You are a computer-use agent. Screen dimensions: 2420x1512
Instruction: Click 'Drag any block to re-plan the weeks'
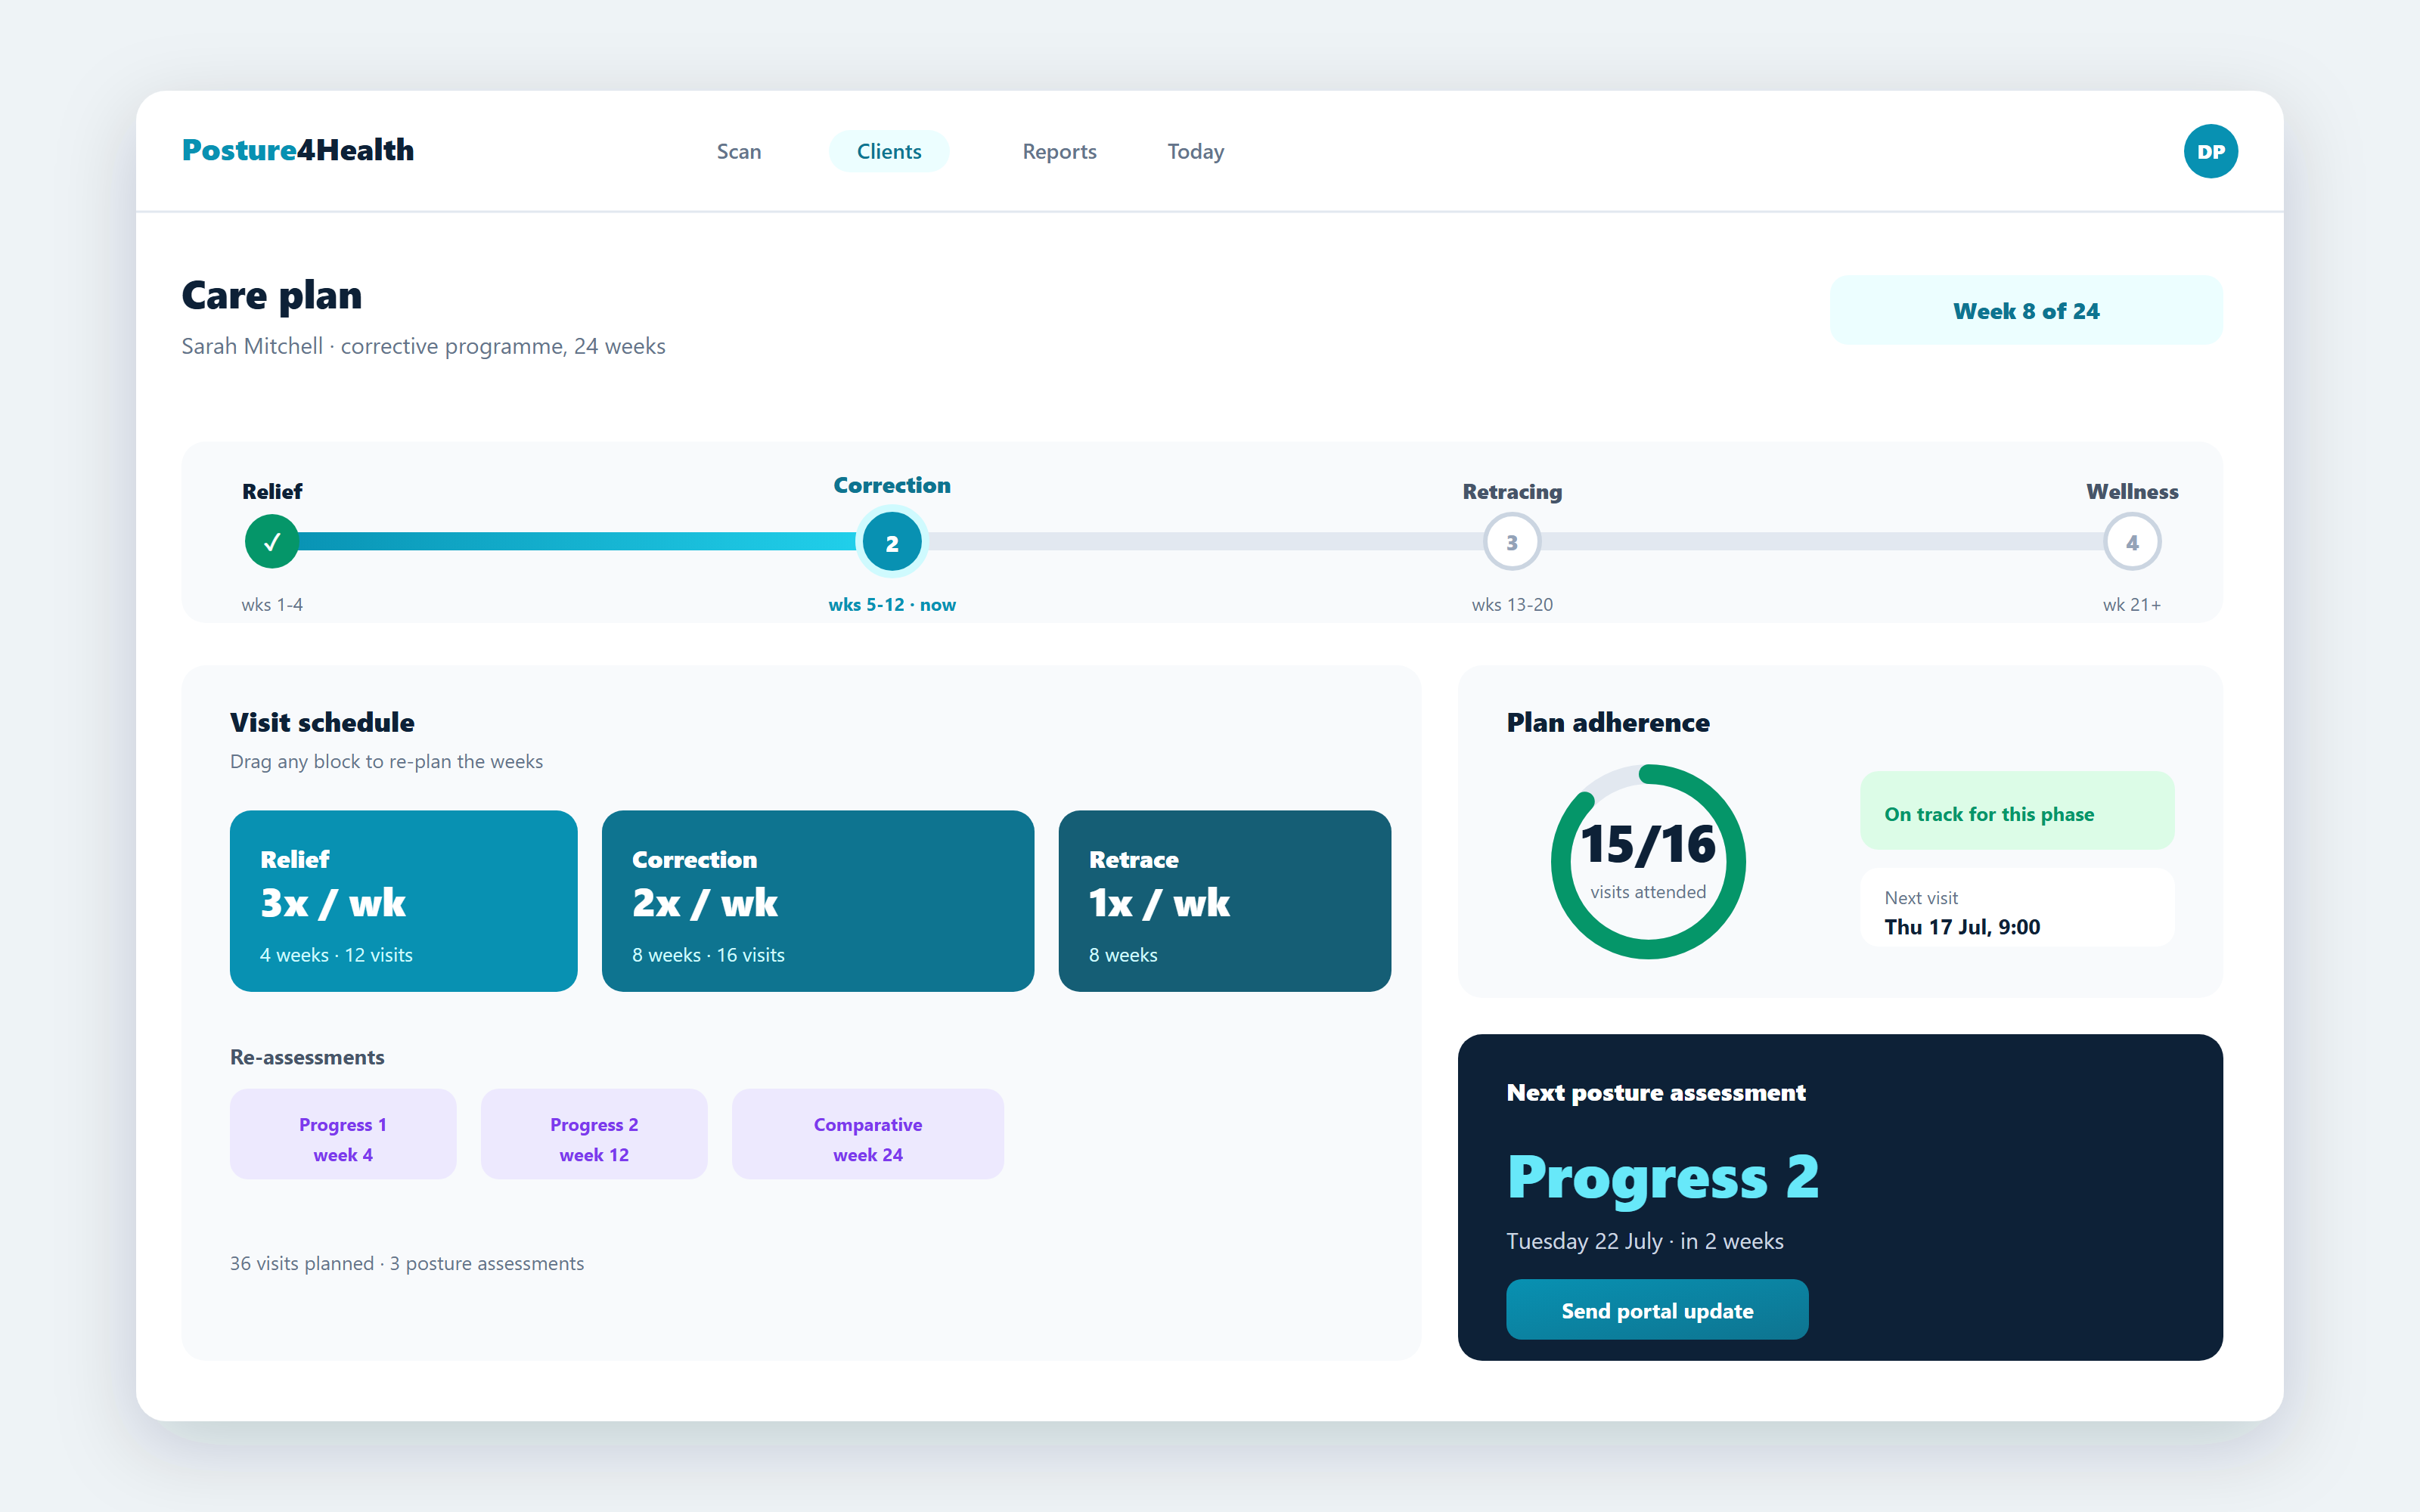(386, 762)
